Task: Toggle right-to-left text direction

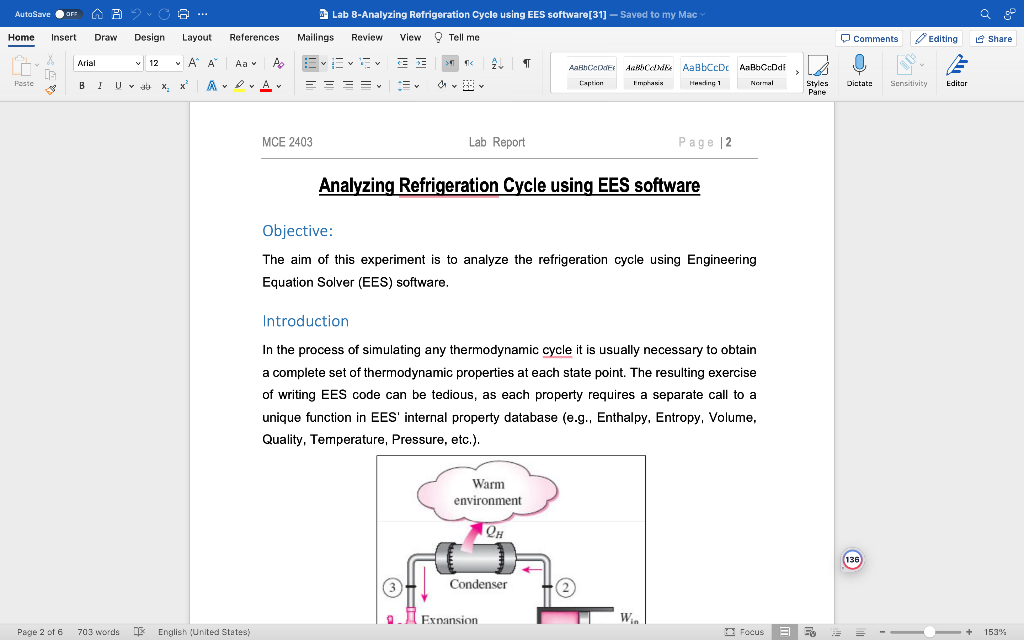Action: point(469,63)
